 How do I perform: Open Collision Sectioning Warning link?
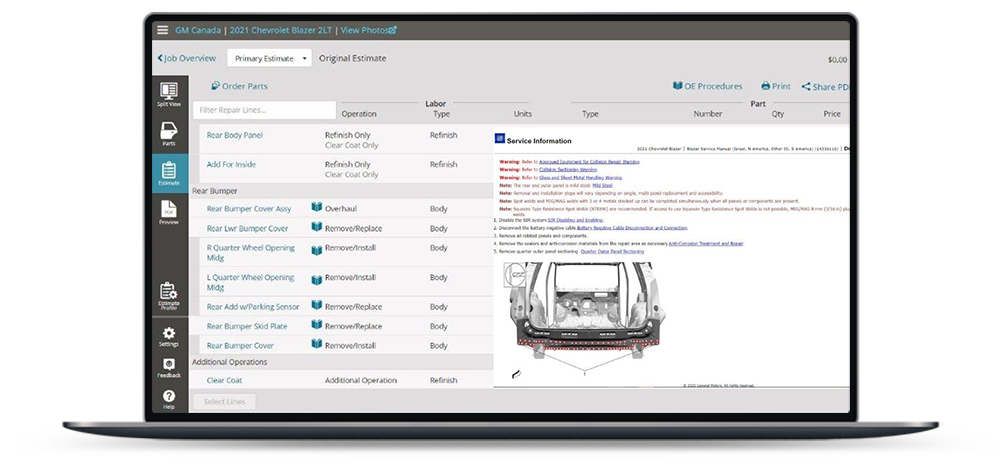[x=568, y=170]
